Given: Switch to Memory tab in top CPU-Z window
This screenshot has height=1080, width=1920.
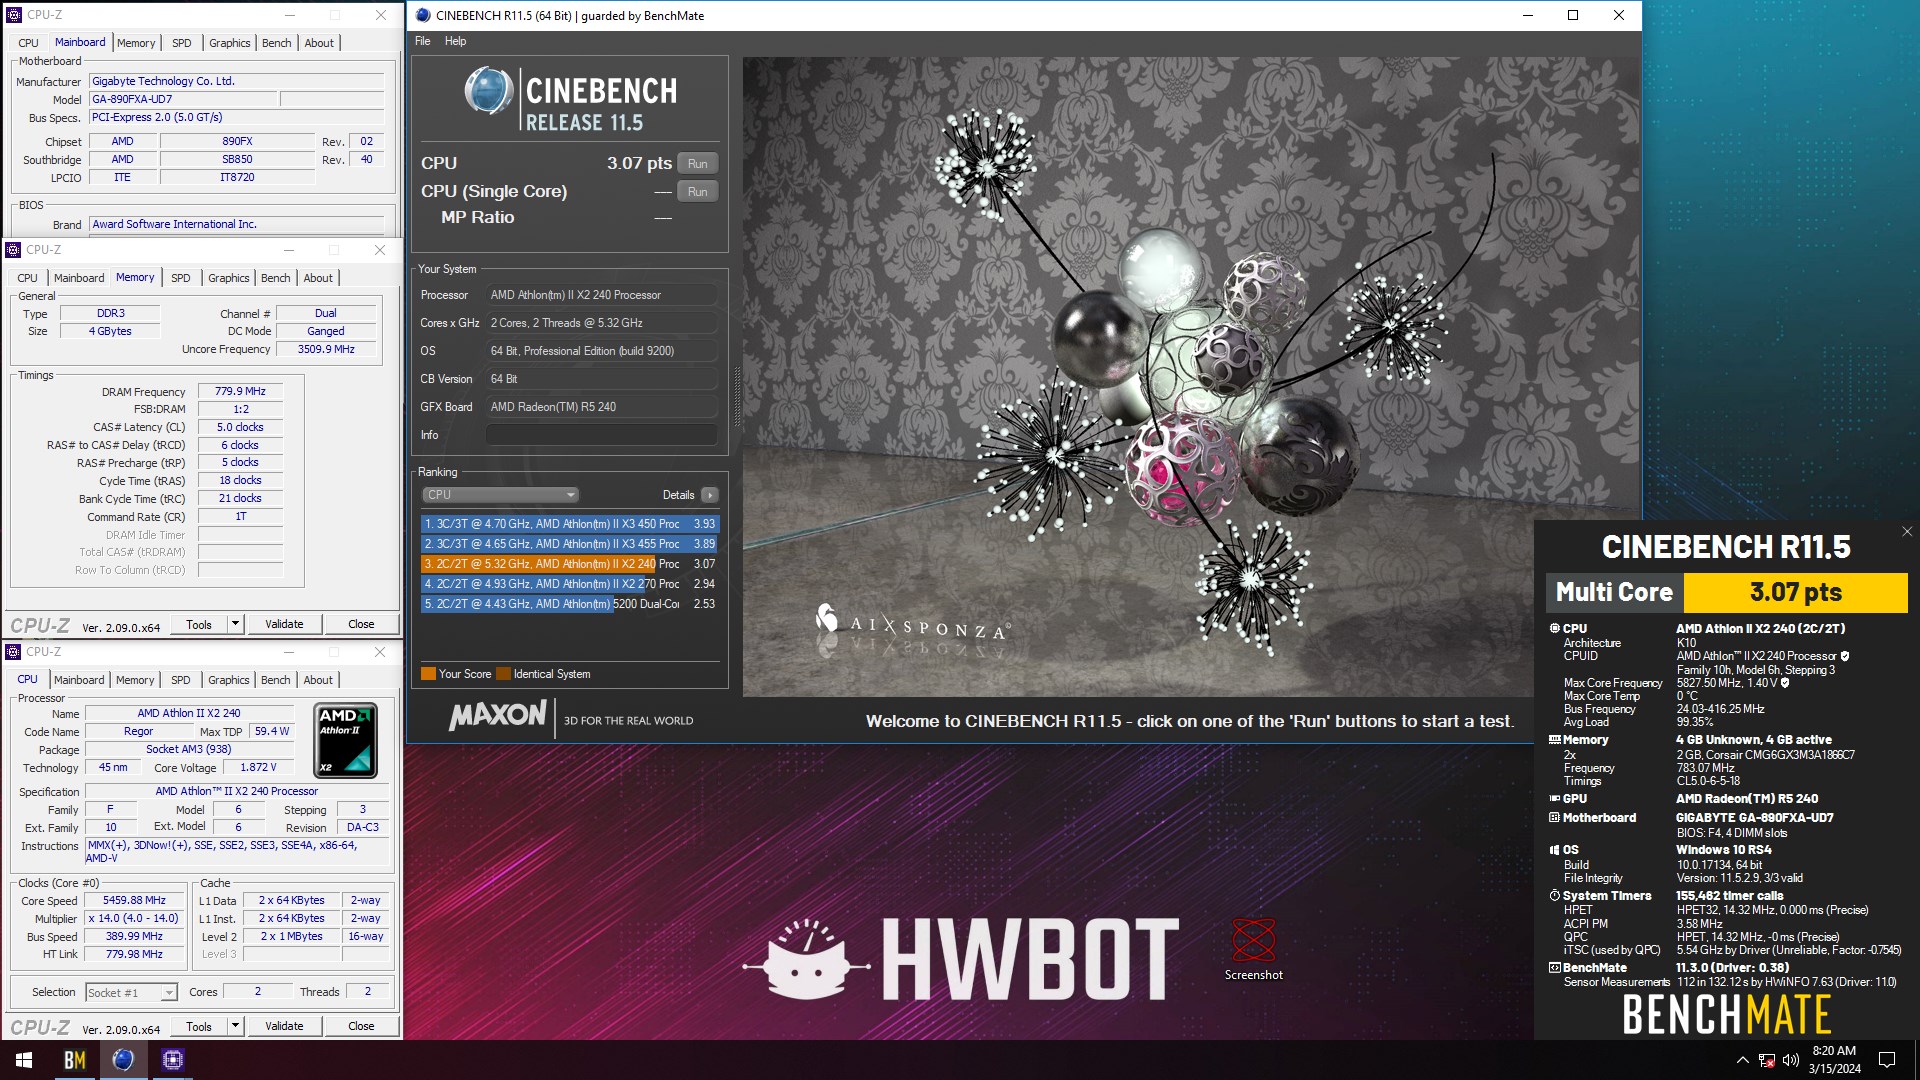Looking at the screenshot, I should (136, 43).
